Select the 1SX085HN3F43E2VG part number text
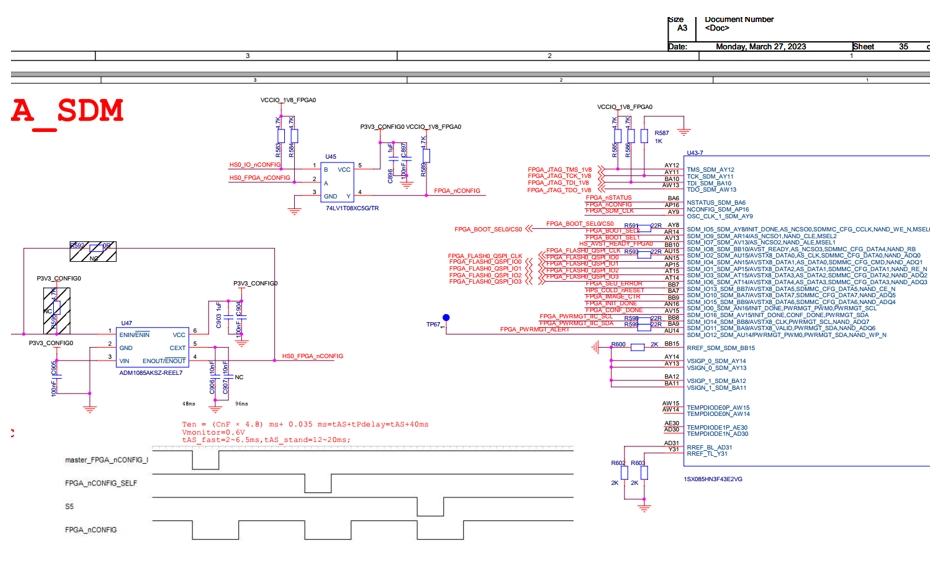 point(713,479)
